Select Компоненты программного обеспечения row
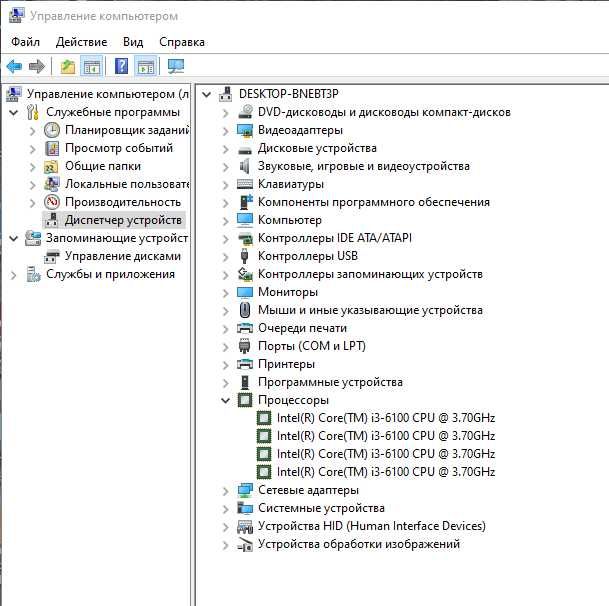Viewport: 609px width, 606px height. 374,202
